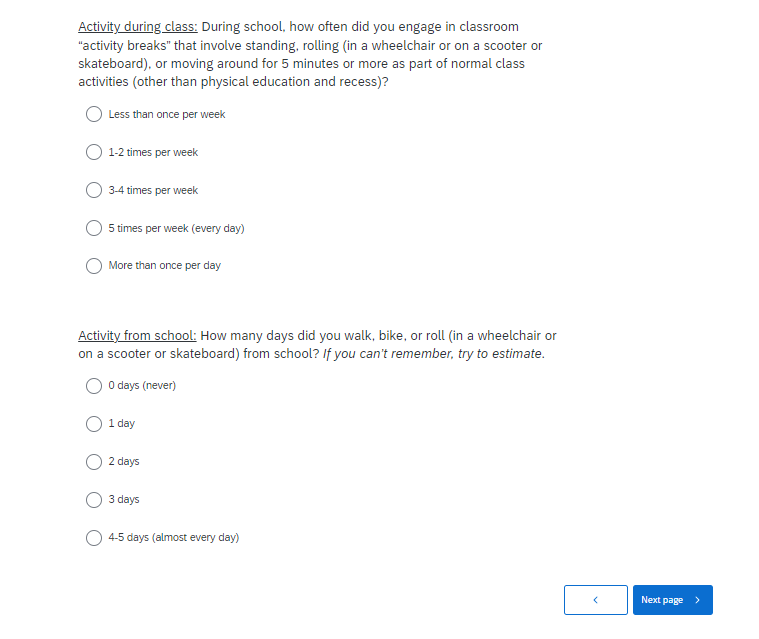
Task: Click the '4-5 days (almost every day)' label
Action: click(174, 538)
